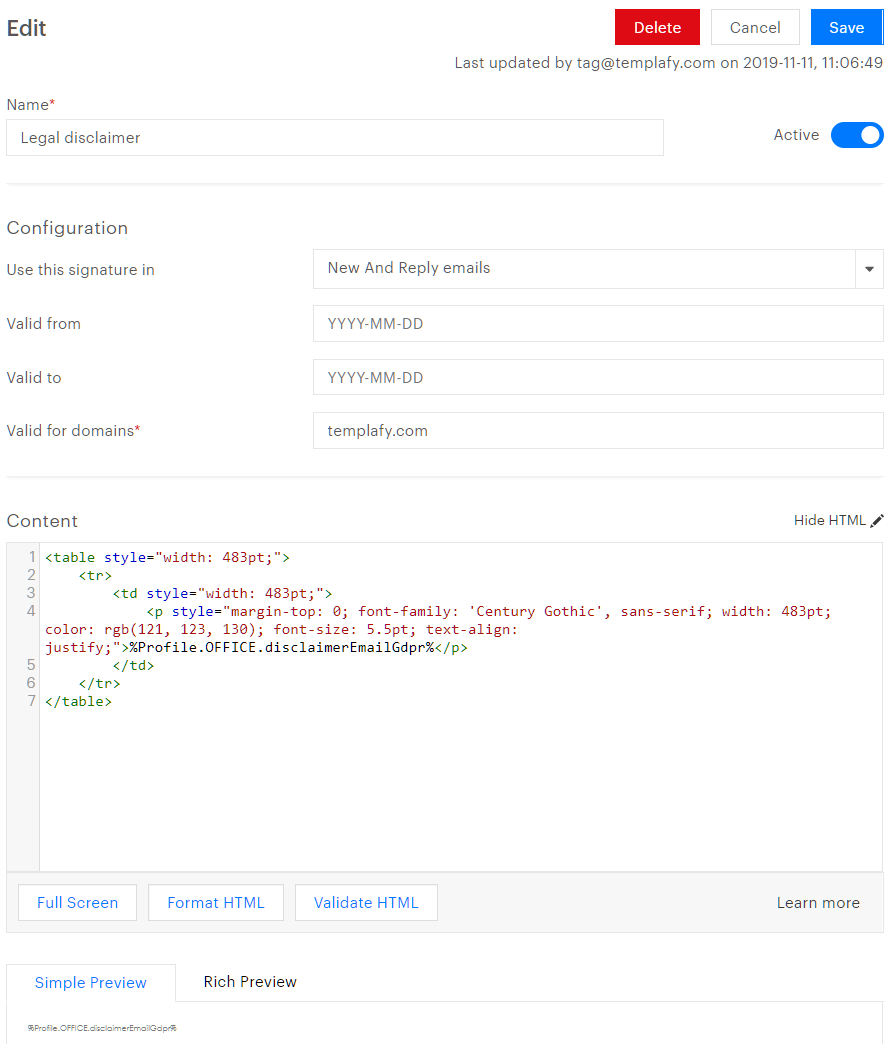Screen dimensions: 888x1044
Task: Format the HTML code
Action: [215, 902]
